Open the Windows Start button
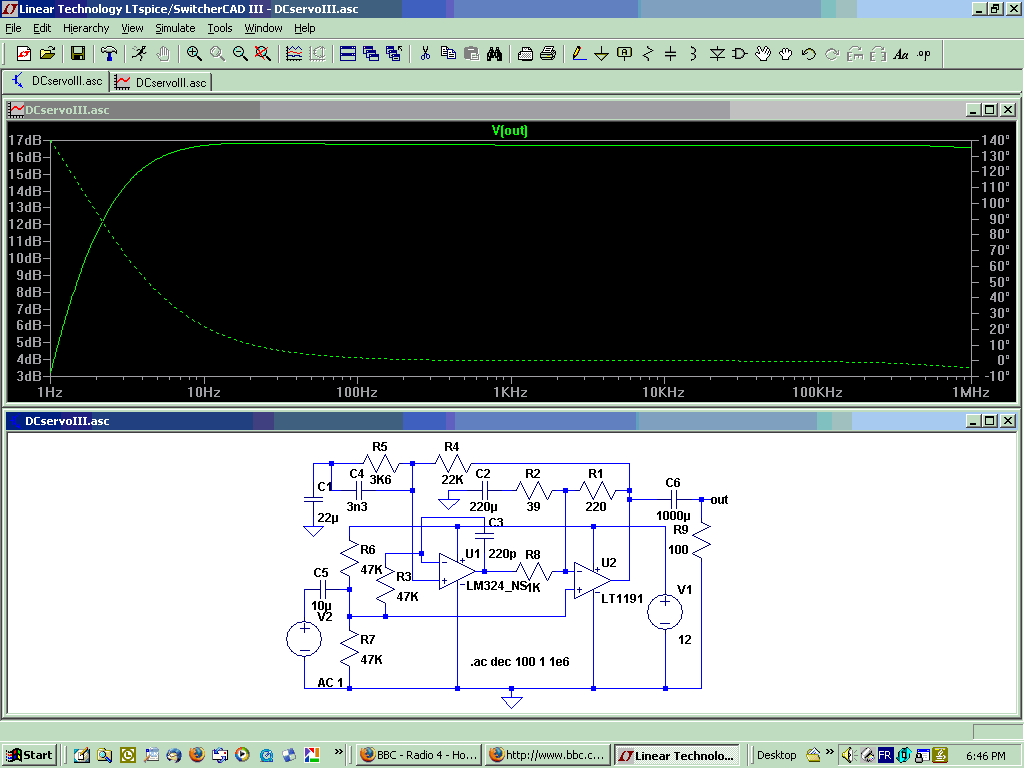This screenshot has height=768, width=1024. (x=29, y=755)
